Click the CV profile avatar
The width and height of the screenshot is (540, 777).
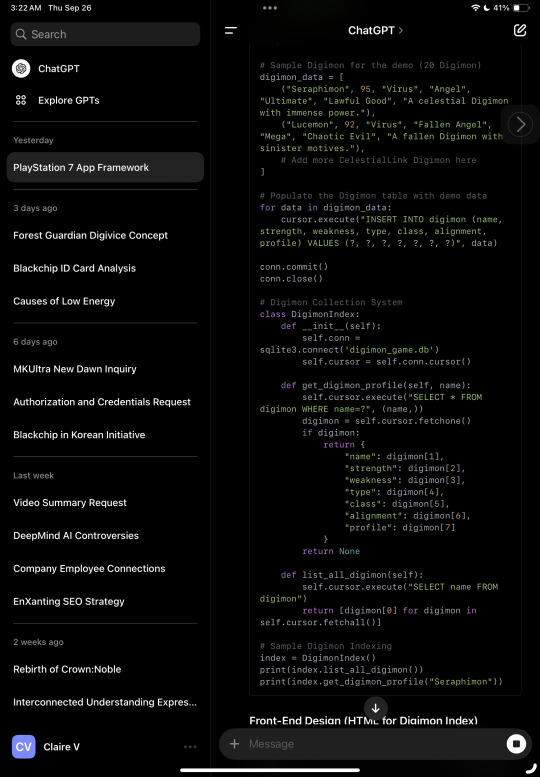(x=23, y=747)
